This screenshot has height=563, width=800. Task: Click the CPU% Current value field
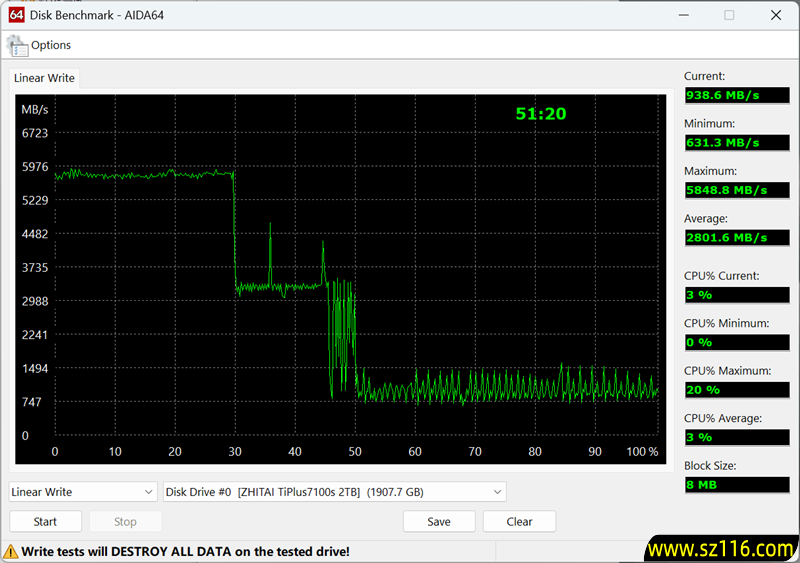(x=737, y=295)
